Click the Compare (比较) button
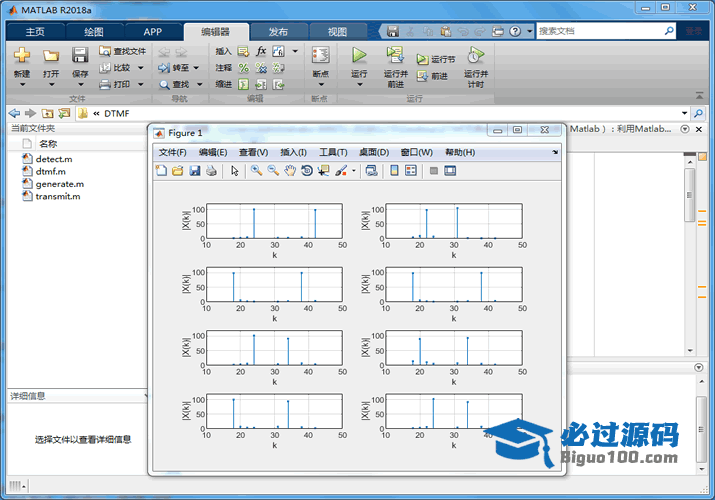 coord(116,68)
